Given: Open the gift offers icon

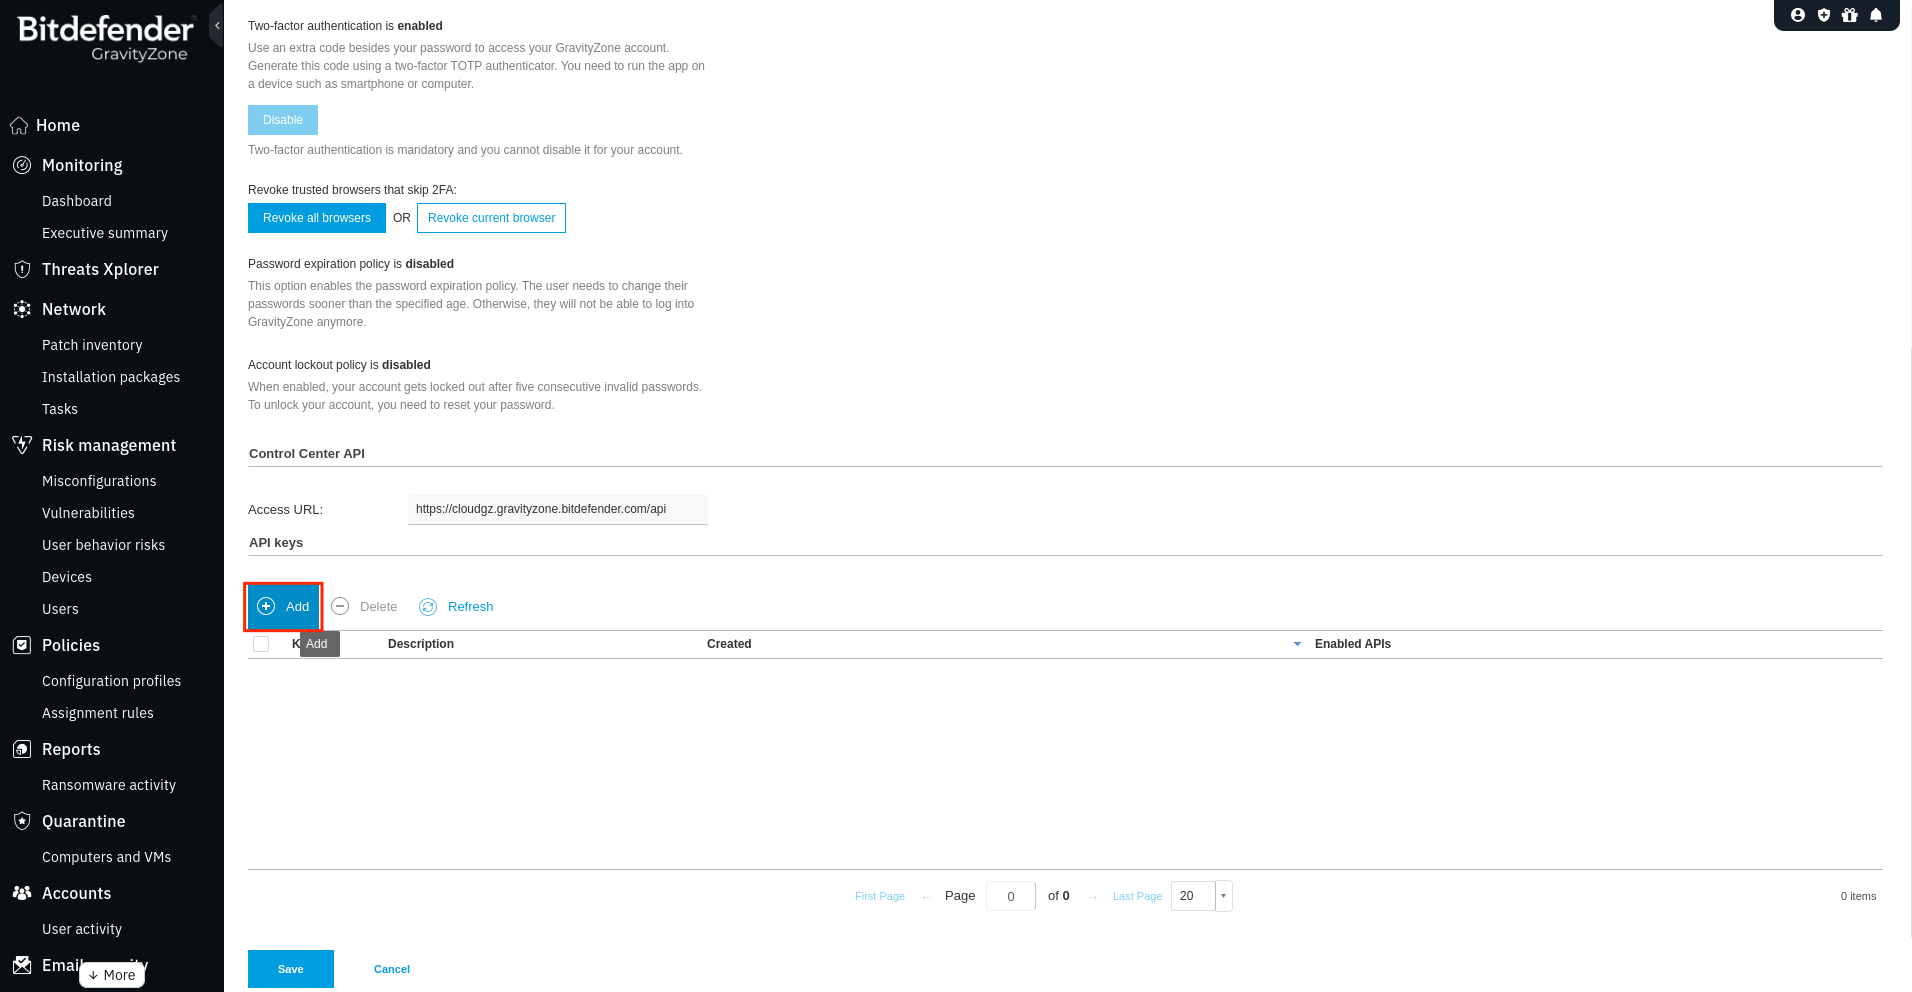Looking at the screenshot, I should tap(1851, 15).
